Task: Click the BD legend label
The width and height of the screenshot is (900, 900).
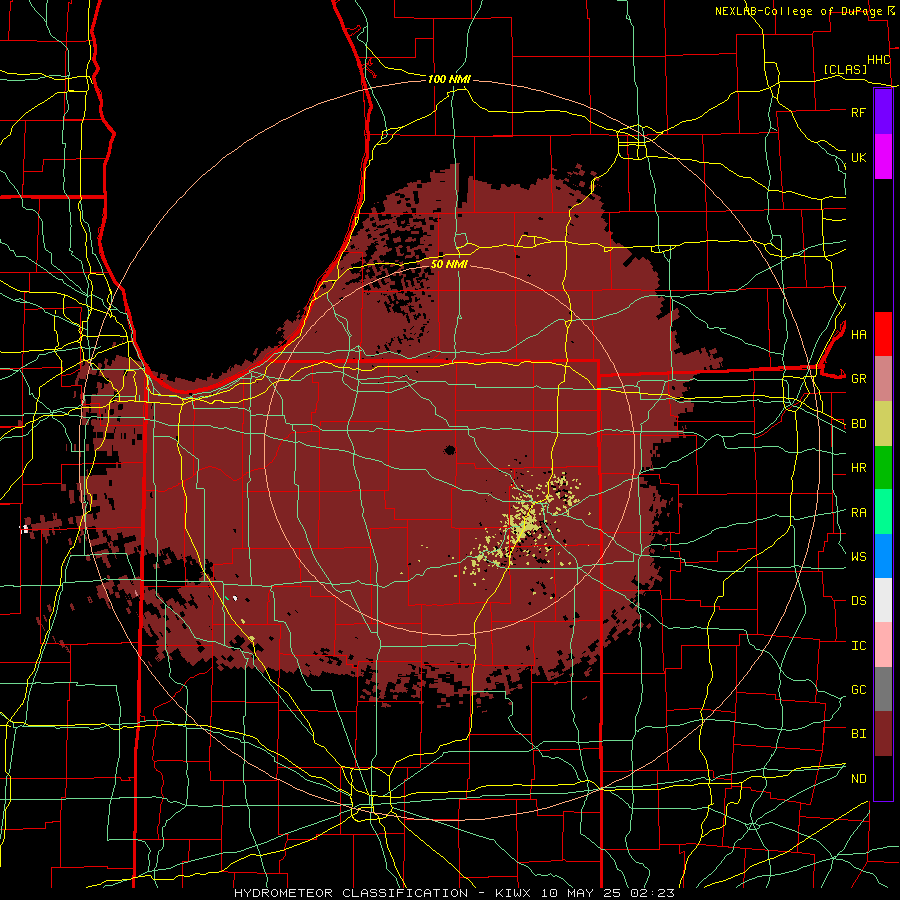Action: 858,424
